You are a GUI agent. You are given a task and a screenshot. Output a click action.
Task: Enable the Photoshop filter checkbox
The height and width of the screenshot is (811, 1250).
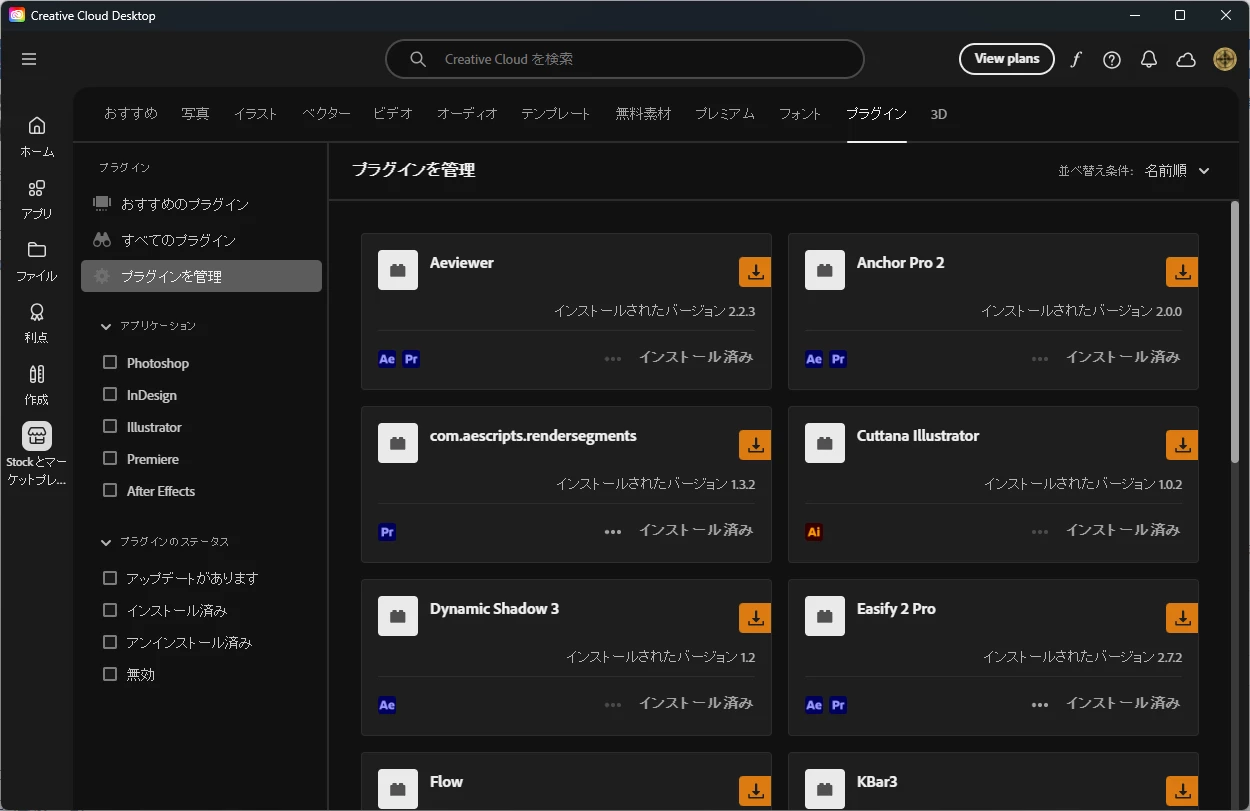[x=111, y=363]
